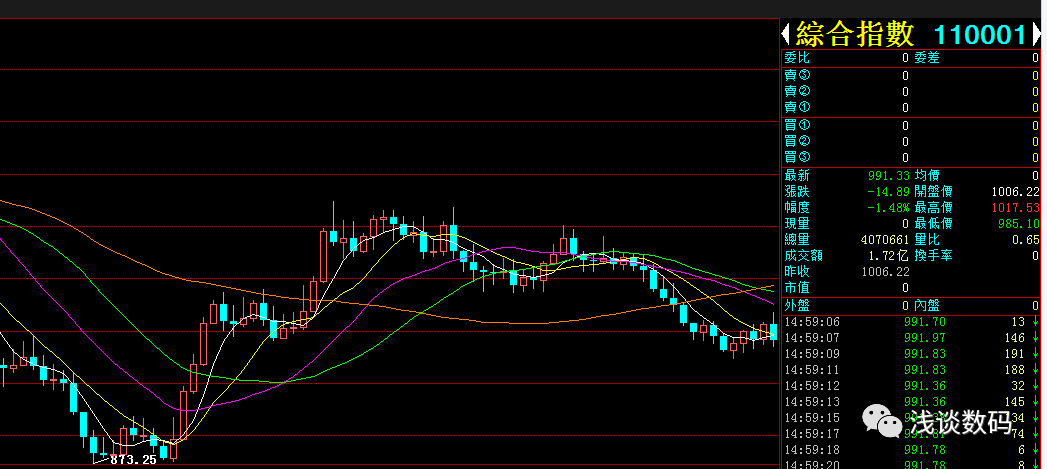Click the 幅度 value -1.48%
This screenshot has height=469, width=1047.
(888, 208)
